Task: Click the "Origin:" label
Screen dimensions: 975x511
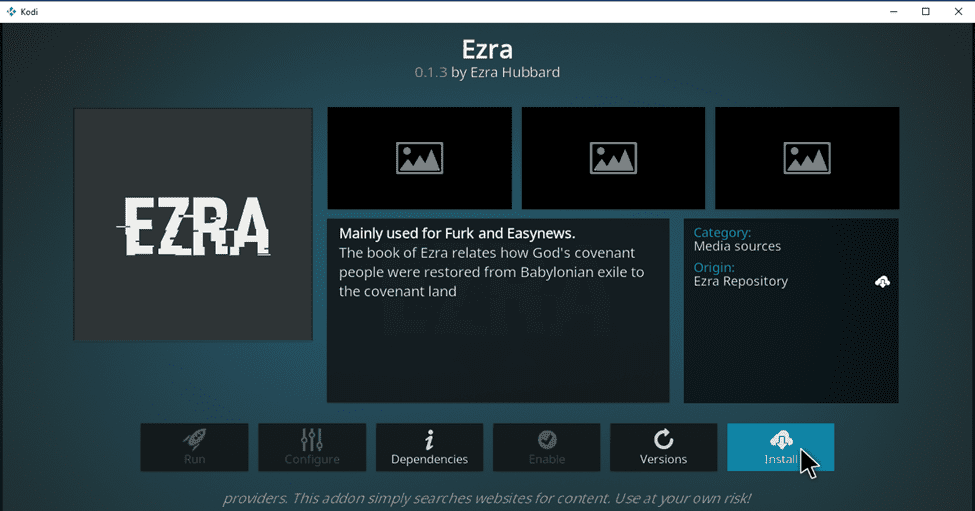Action: [x=714, y=267]
